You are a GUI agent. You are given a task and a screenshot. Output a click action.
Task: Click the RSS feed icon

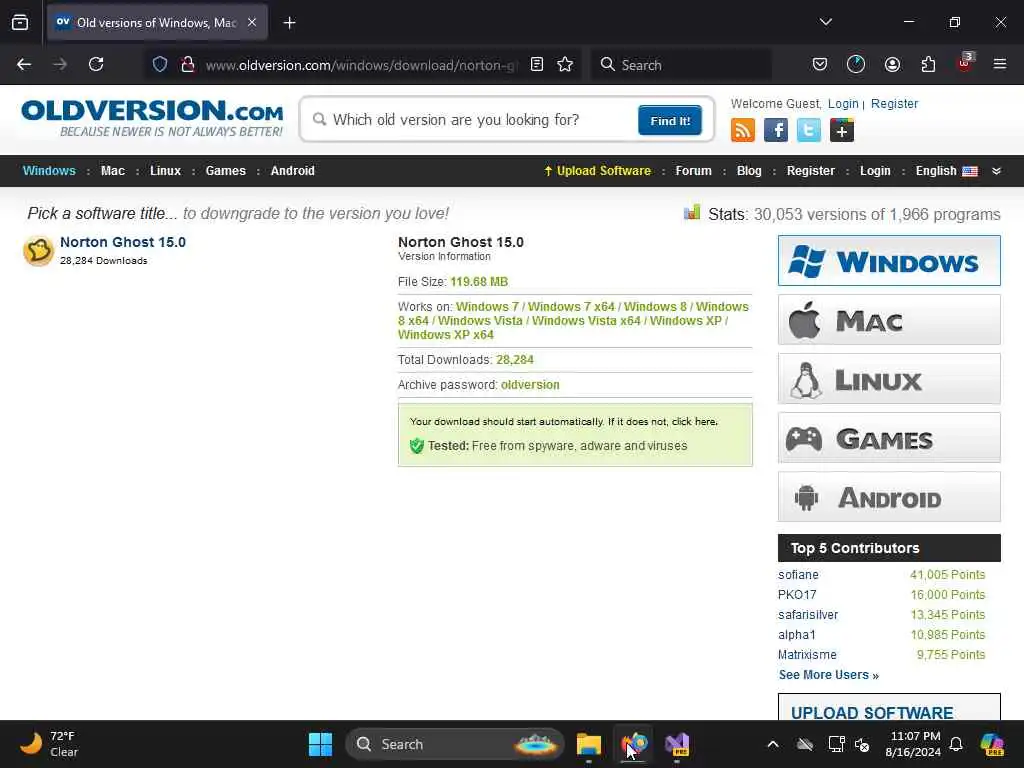(743, 130)
